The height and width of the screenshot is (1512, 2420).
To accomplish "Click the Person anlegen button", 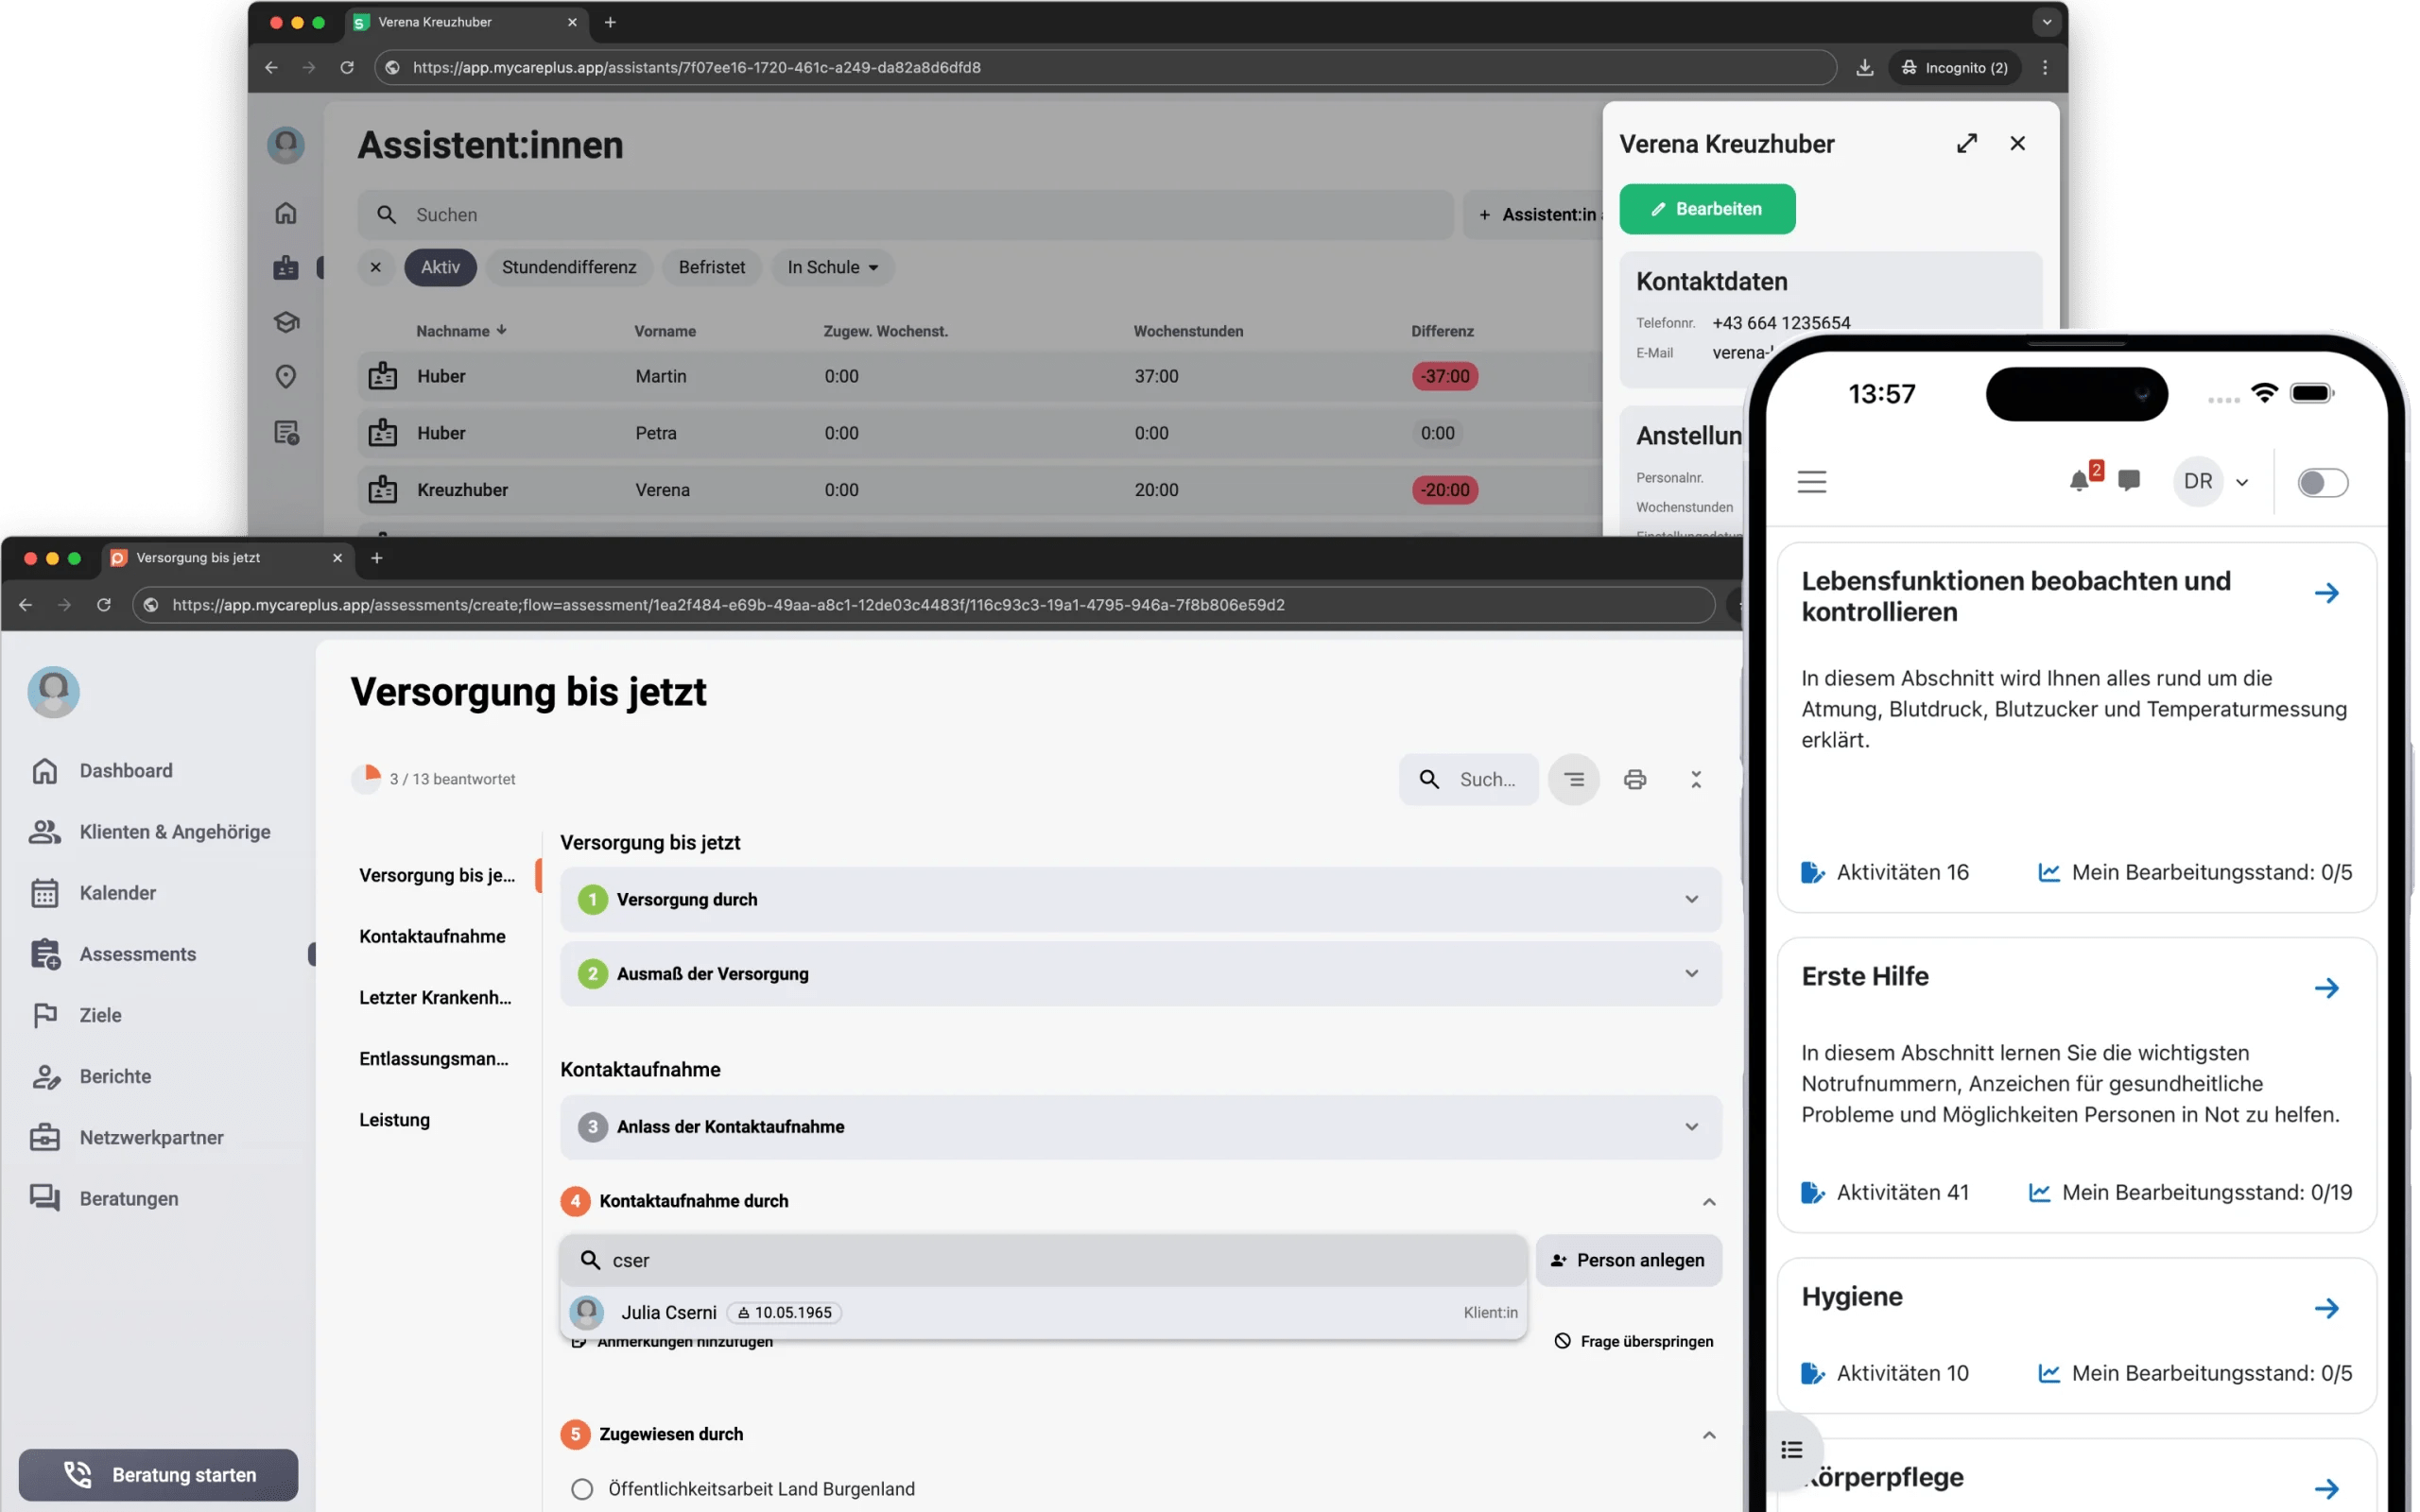I will pyautogui.click(x=1628, y=1260).
